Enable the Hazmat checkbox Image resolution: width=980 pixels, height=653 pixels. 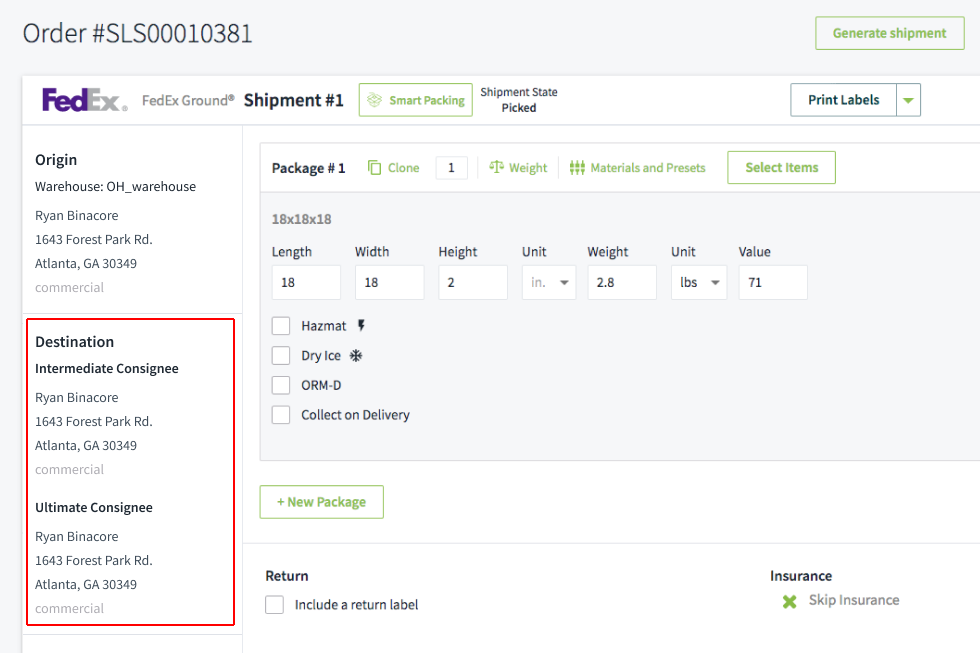point(281,325)
